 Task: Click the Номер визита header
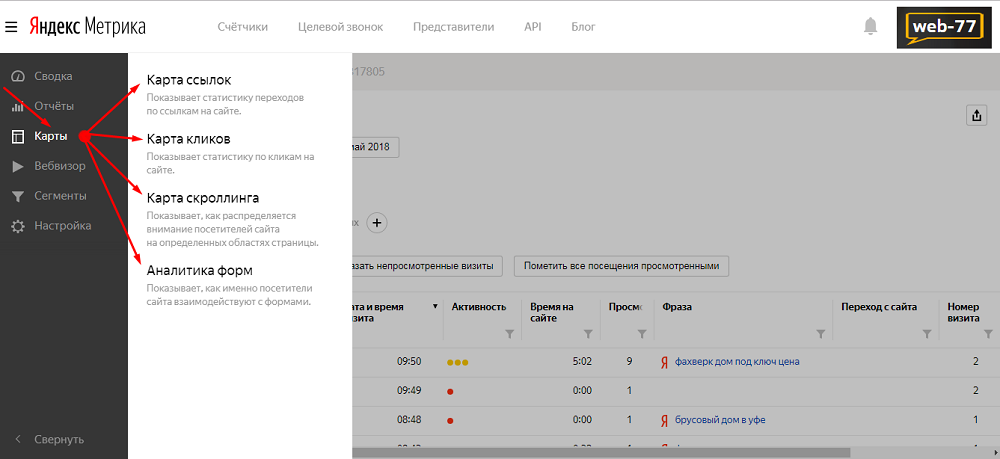point(963,312)
